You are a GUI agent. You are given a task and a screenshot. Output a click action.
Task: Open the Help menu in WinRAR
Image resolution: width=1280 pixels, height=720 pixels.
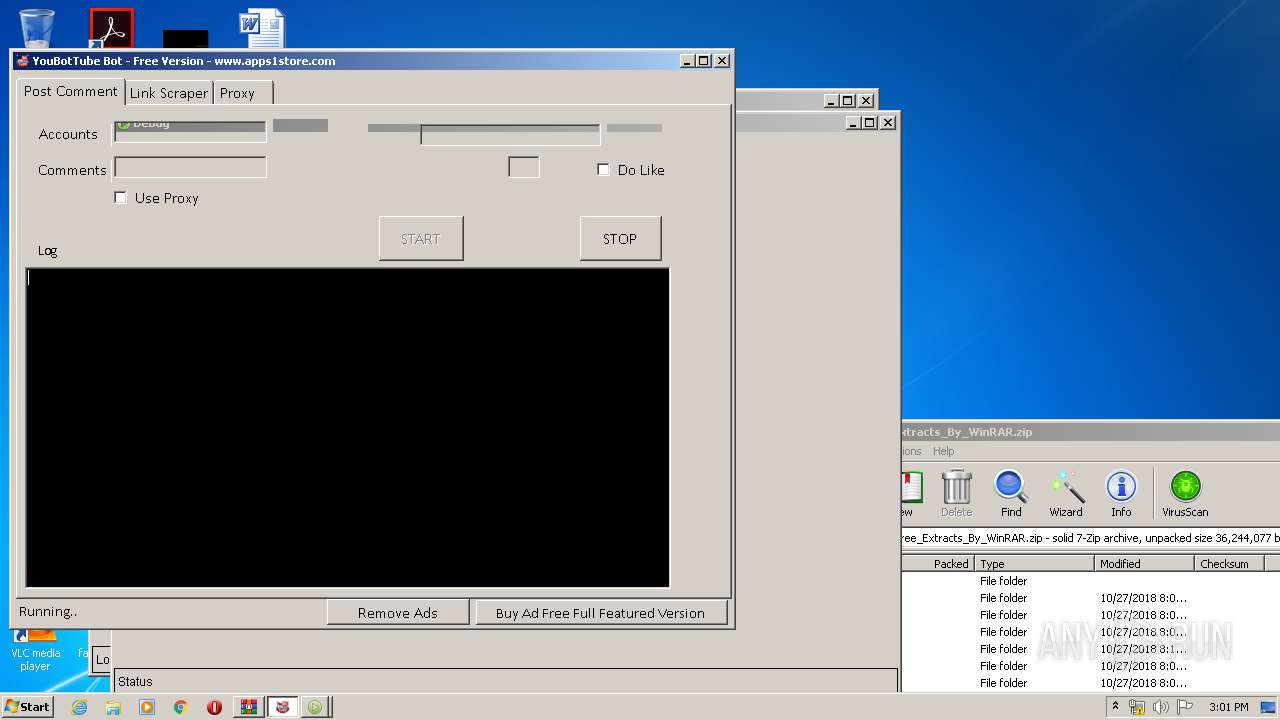(x=943, y=451)
